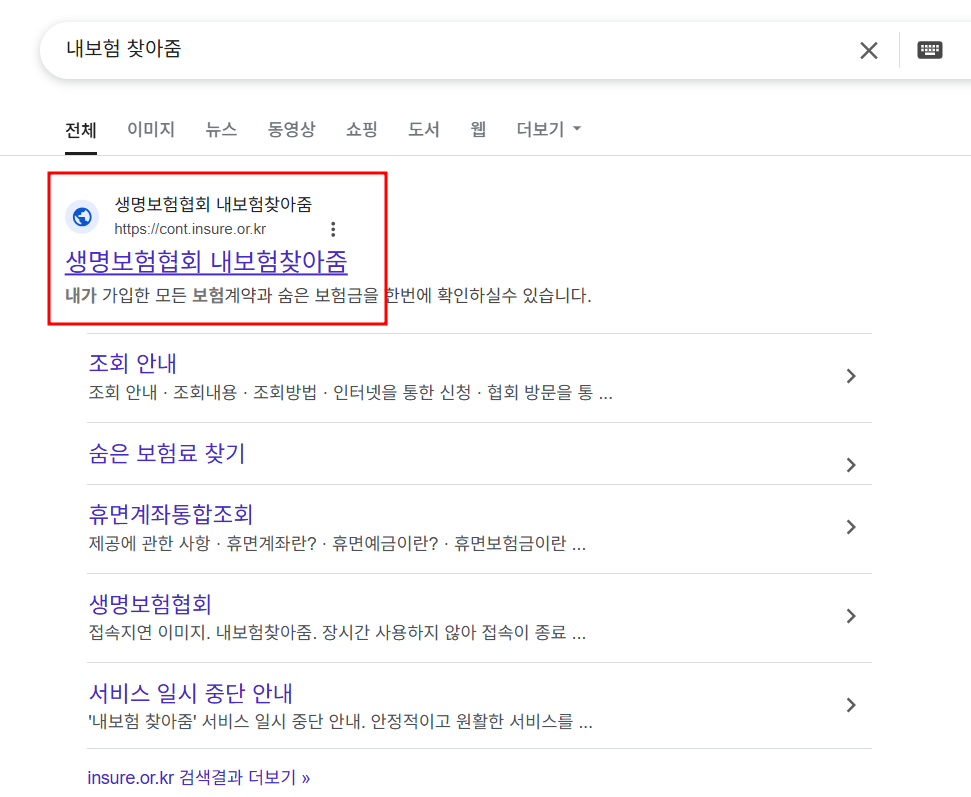The height and width of the screenshot is (797, 971).
Task: Click insure.or.kr 검색결과 더보기 link
Action: pos(198,777)
